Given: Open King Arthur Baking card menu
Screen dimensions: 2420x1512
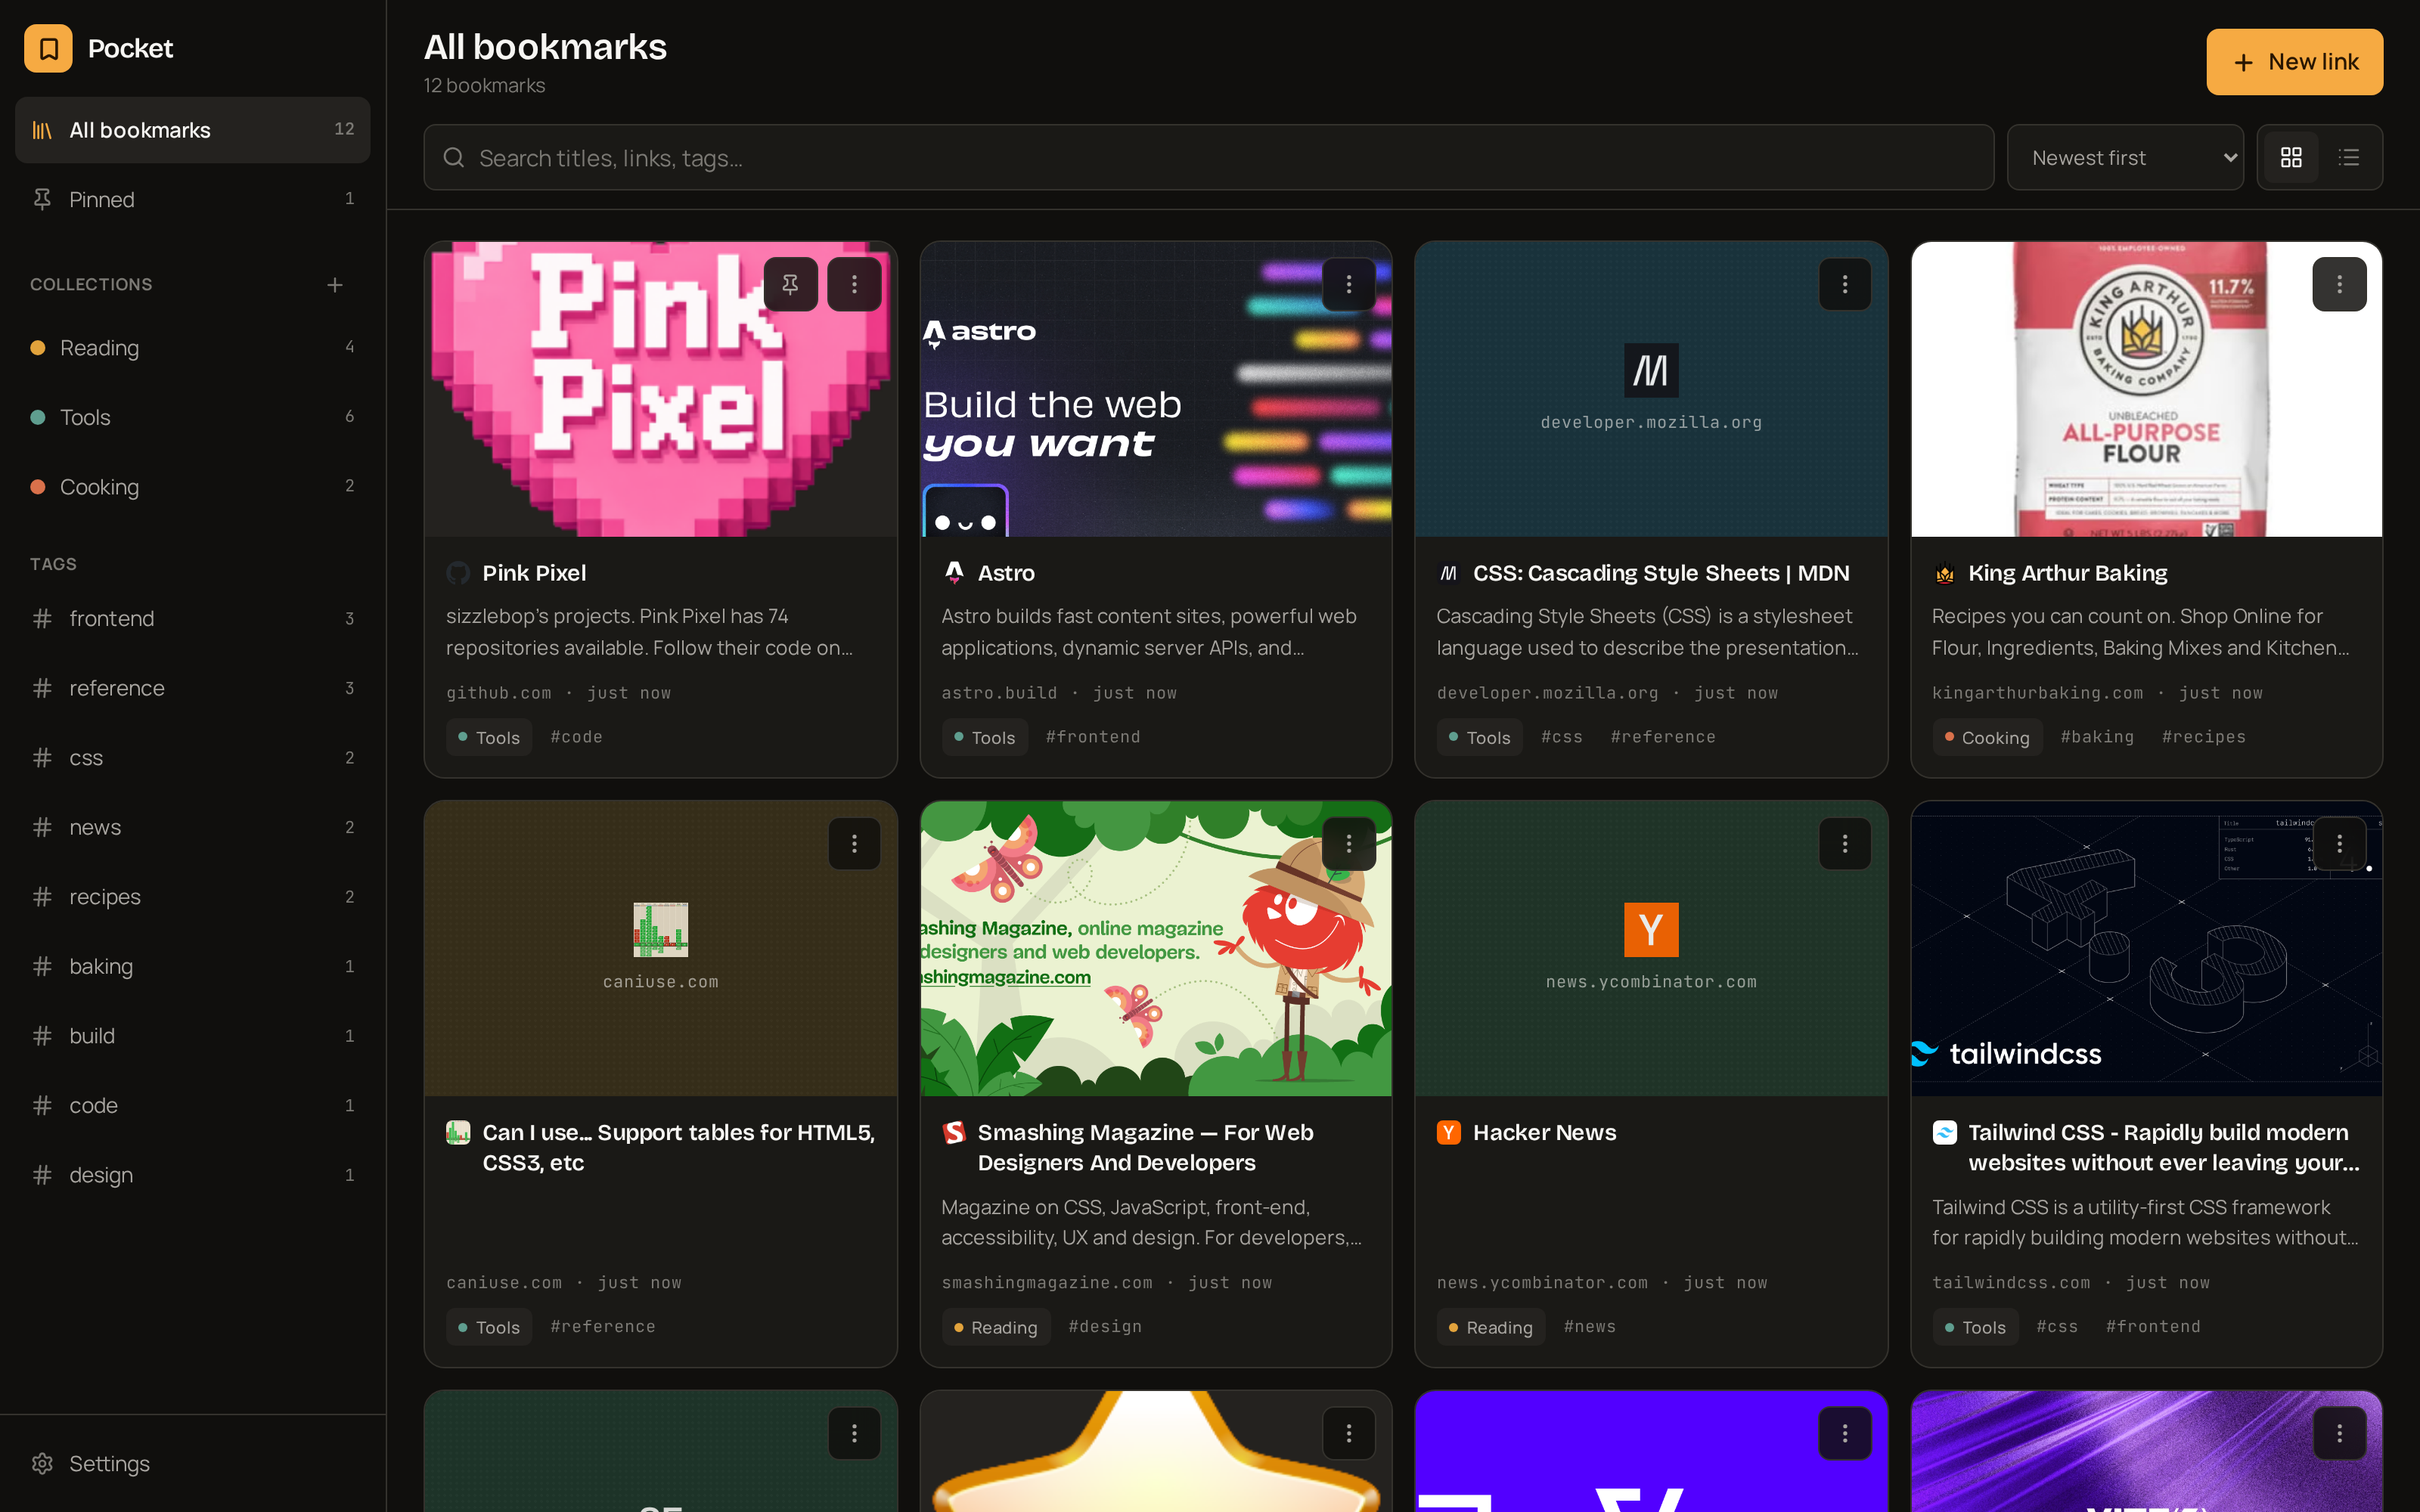Looking at the screenshot, I should (2339, 284).
